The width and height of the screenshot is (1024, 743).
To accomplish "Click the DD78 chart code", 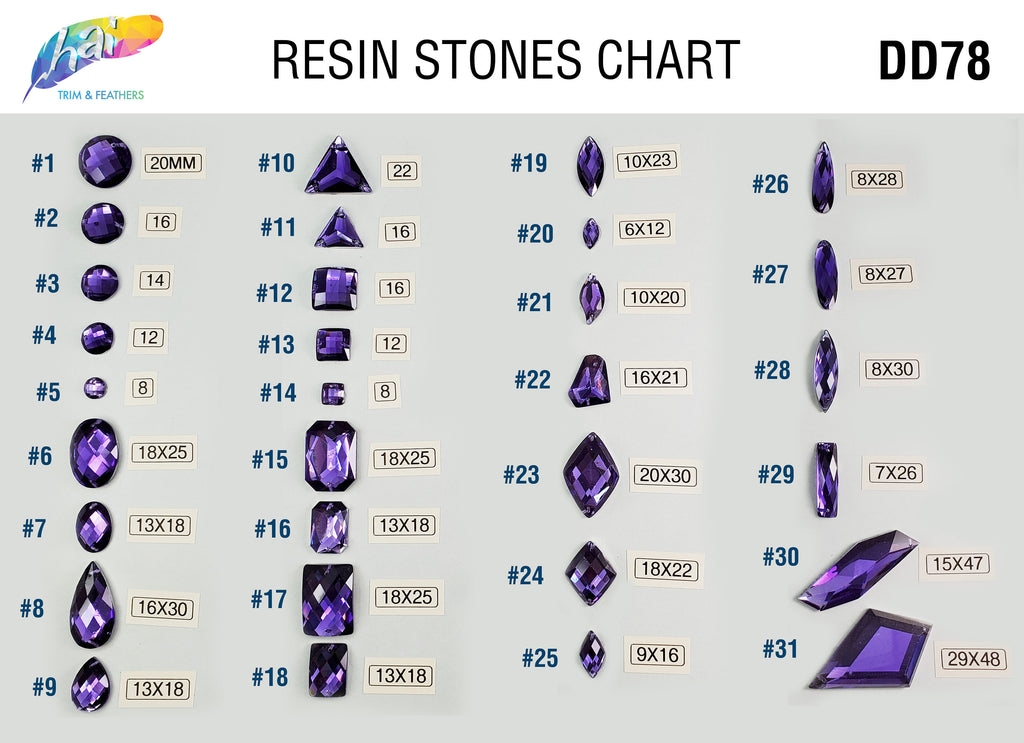I will pyautogui.click(x=935, y=61).
